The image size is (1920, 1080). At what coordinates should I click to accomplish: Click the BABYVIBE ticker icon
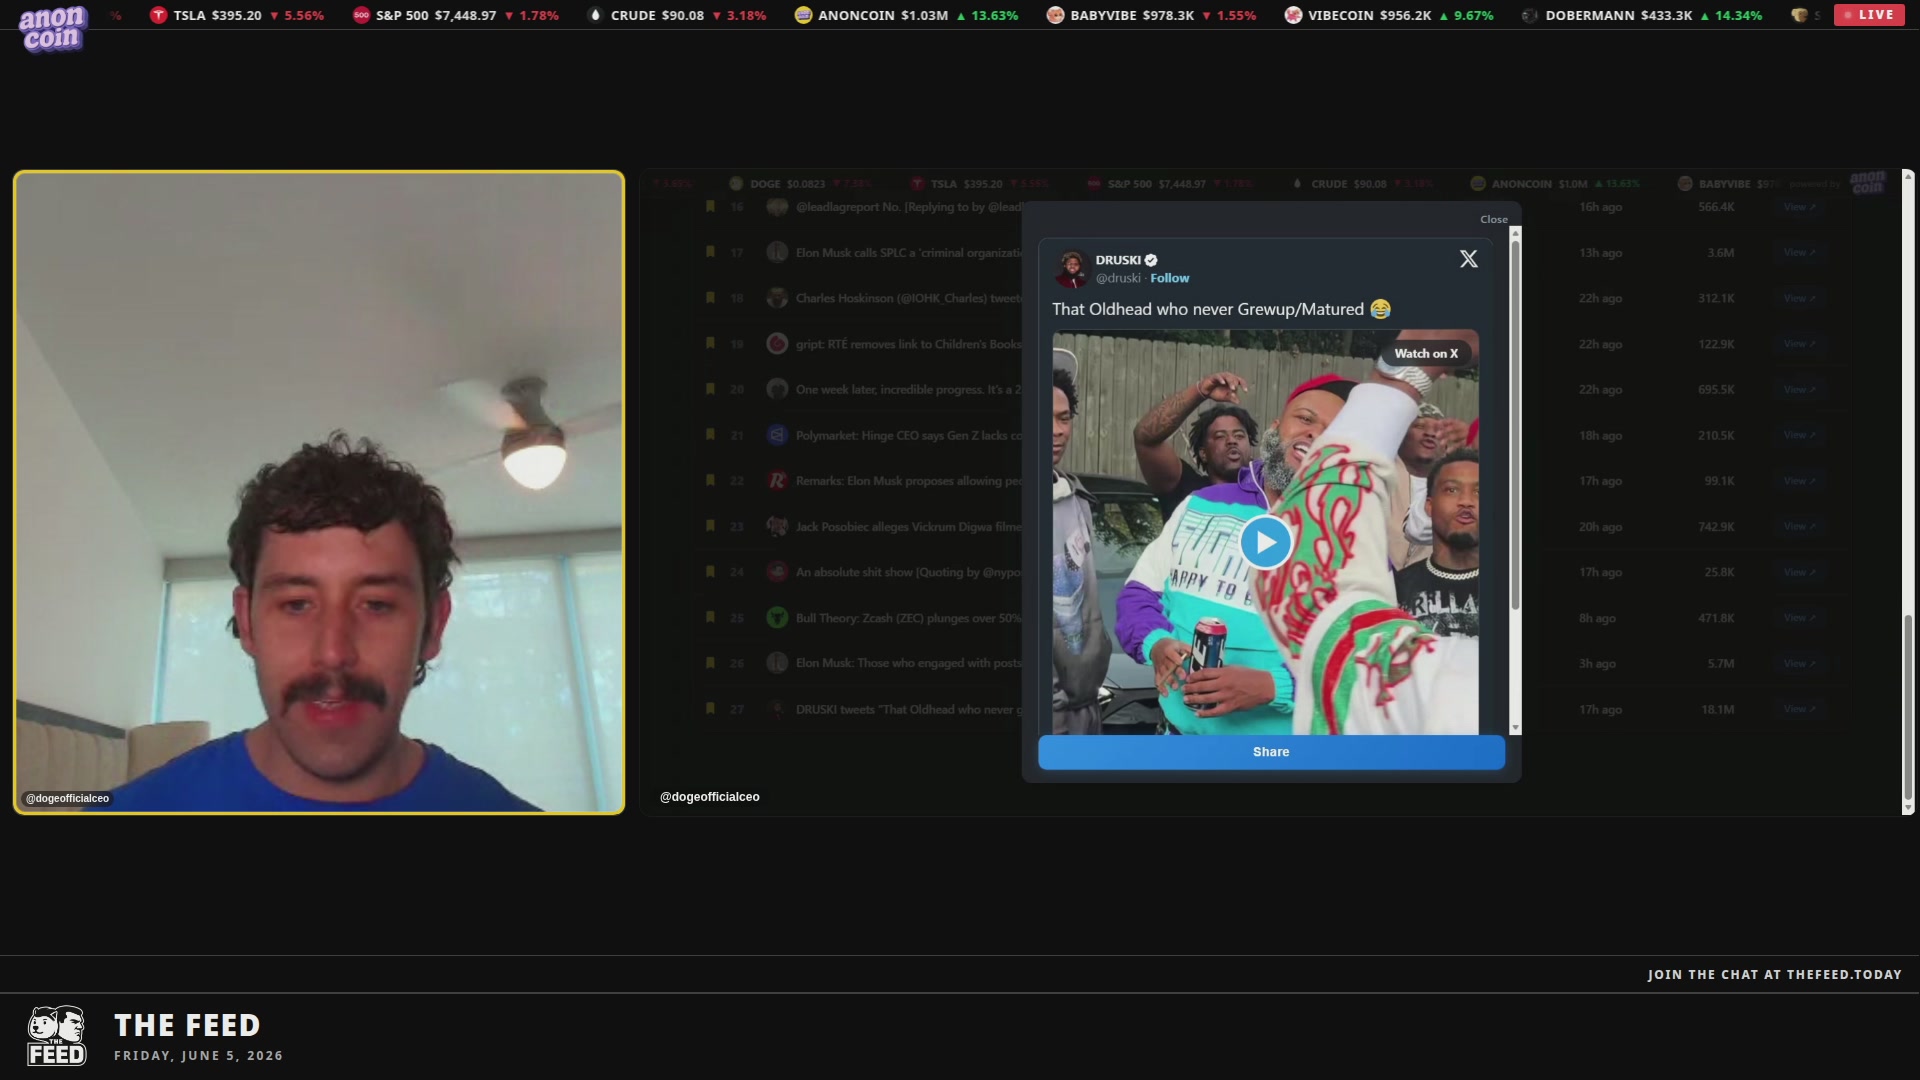1055,15
